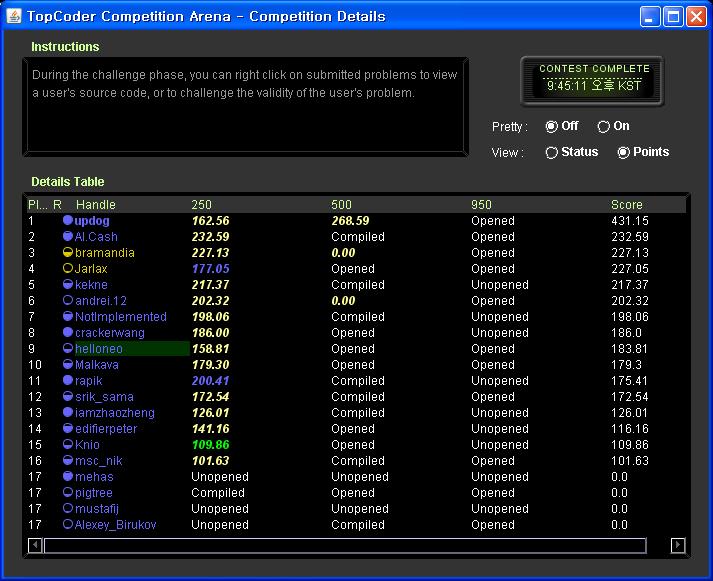Image resolution: width=713 pixels, height=581 pixels.
Task: Select the iamzhaozheng handle
Action: [x=115, y=412]
